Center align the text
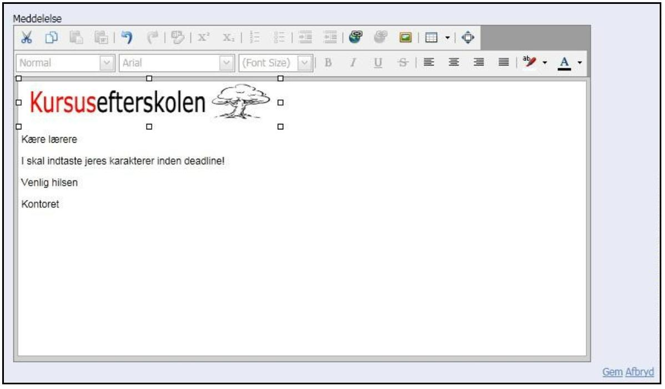Screen dimensions: 665x389 click(x=454, y=62)
